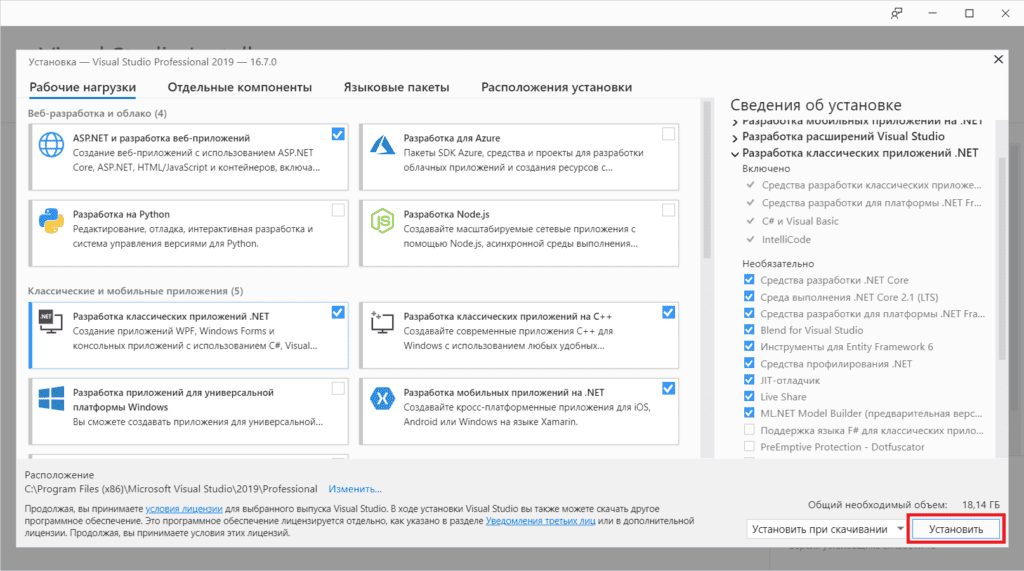Open the install mode dropdown arrow

900,529
